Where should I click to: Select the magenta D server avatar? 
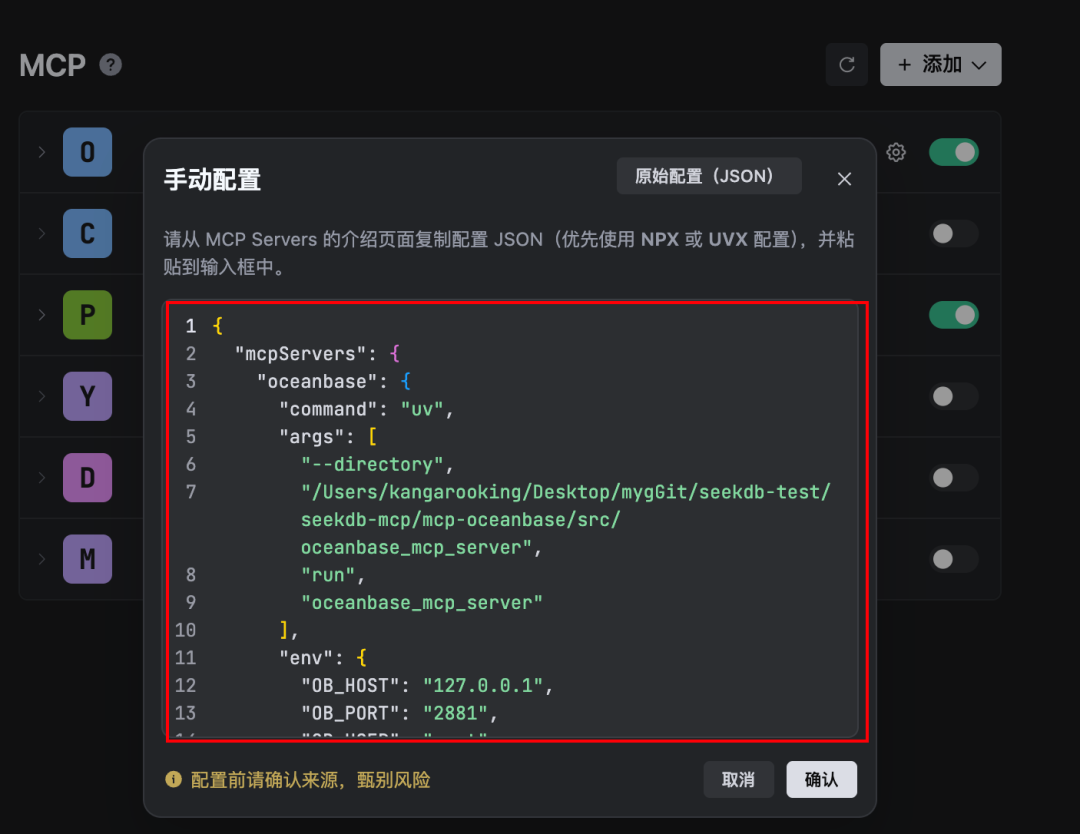click(87, 477)
